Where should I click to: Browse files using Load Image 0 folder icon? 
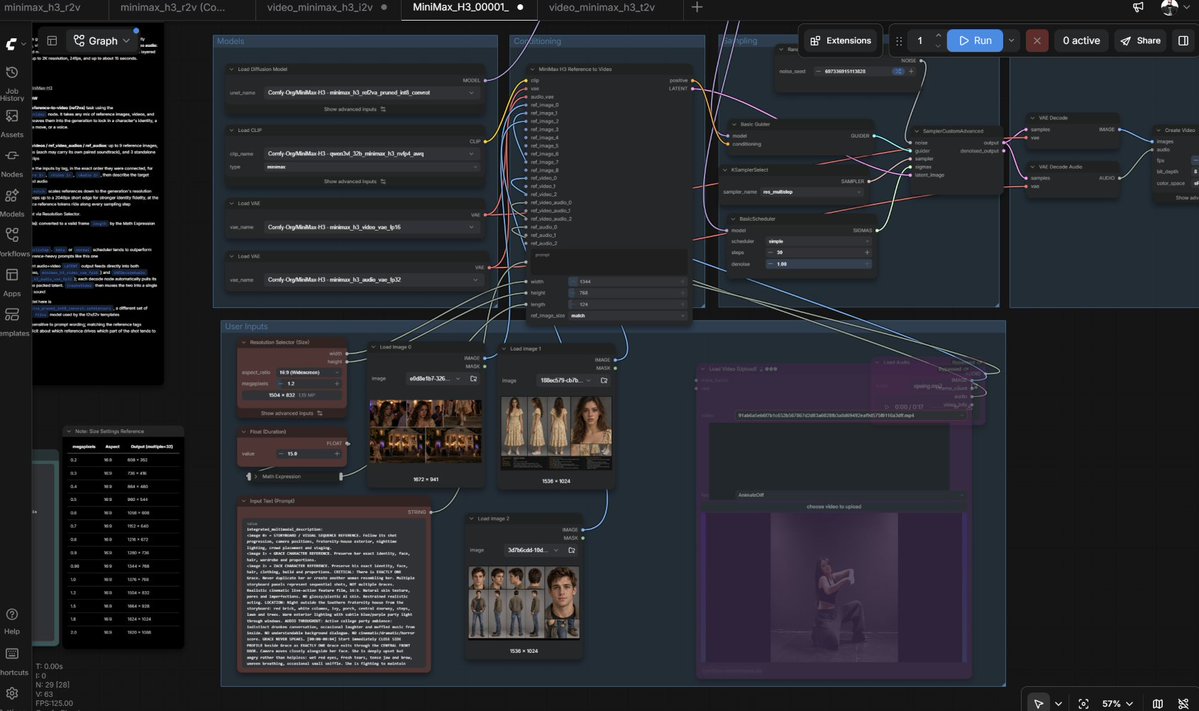point(473,378)
